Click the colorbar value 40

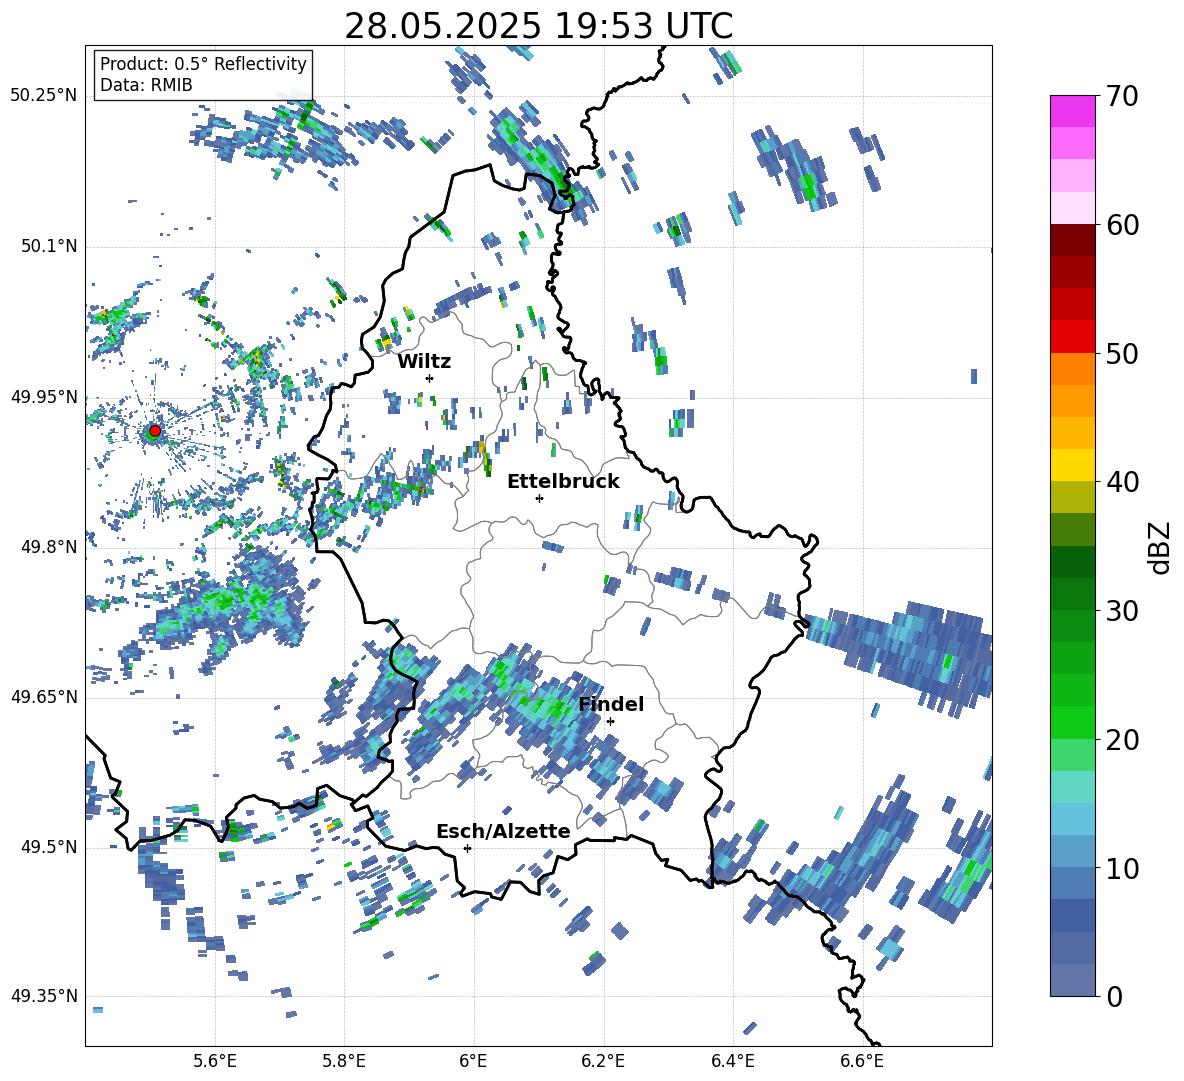click(1122, 482)
